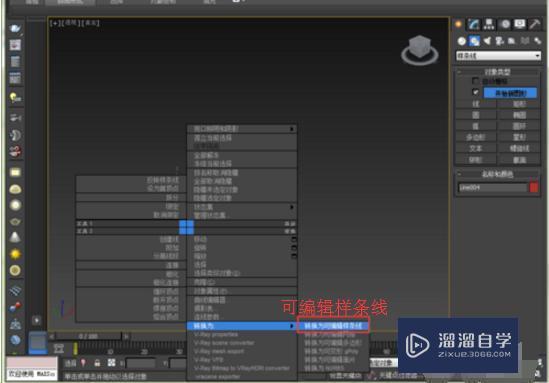
Task: Choose 转换为 in the quad menu
Action: click(x=242, y=326)
